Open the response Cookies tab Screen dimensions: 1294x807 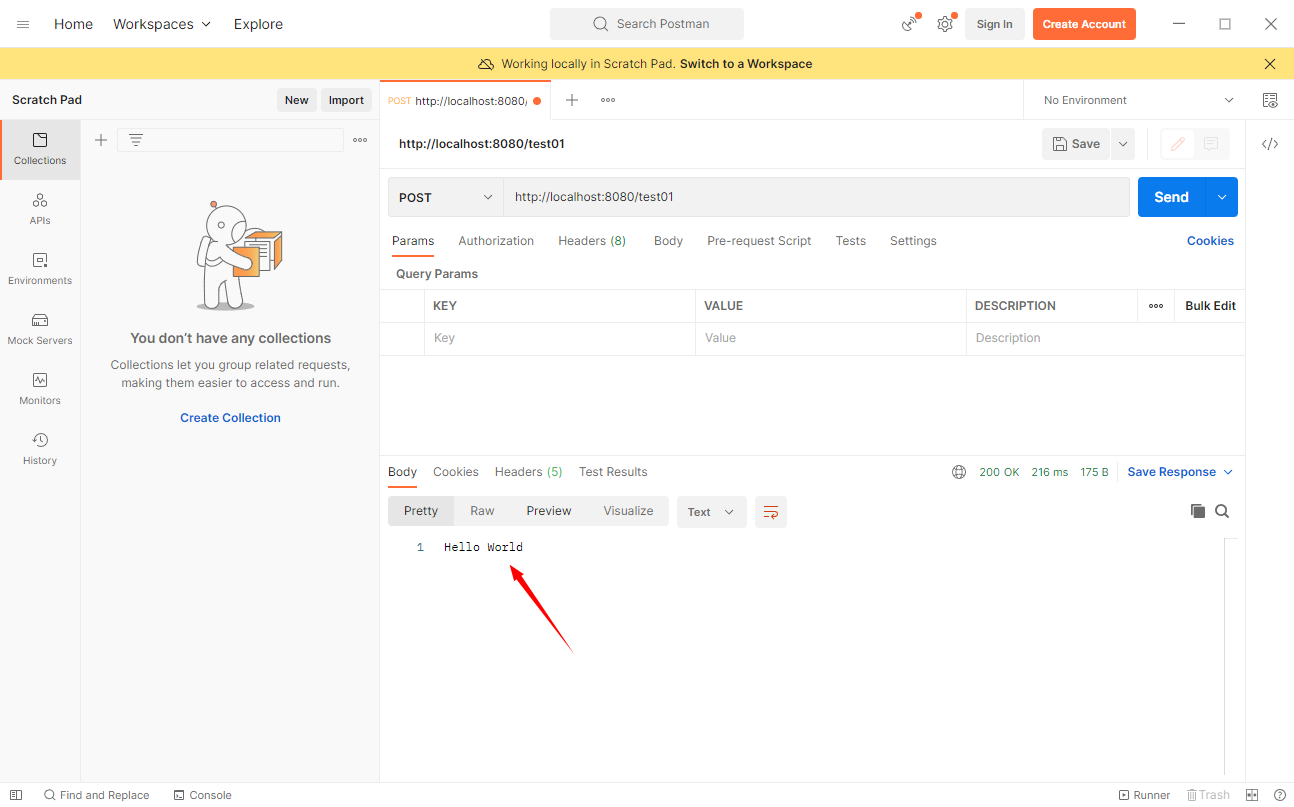456,472
